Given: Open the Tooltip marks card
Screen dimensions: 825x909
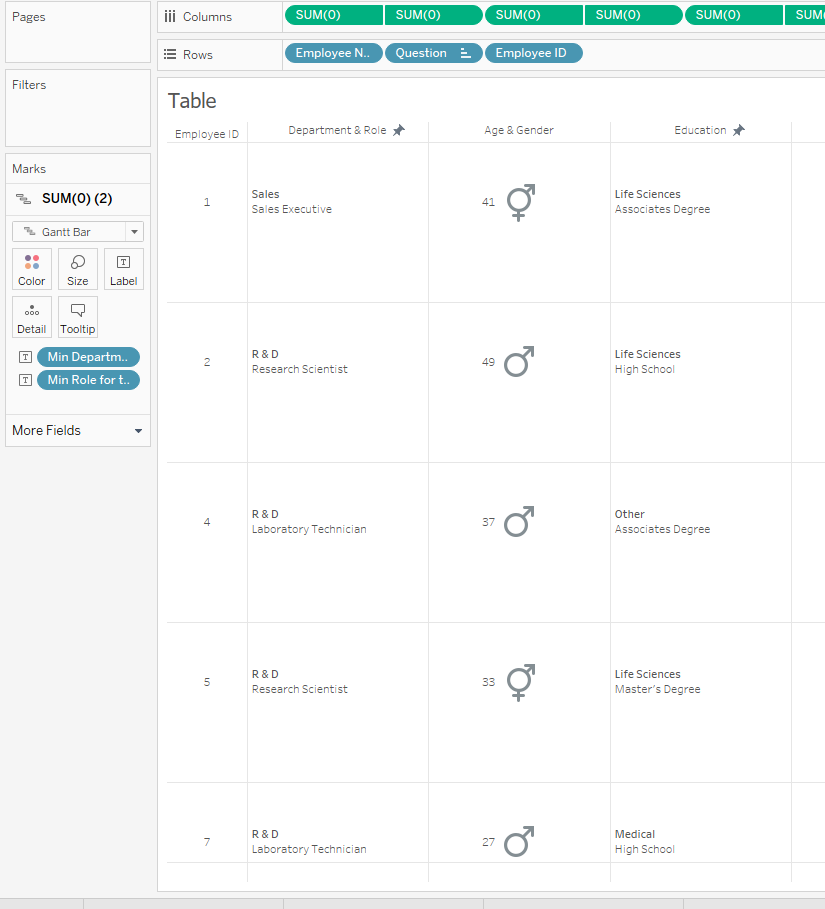Looking at the screenshot, I should 78,317.
